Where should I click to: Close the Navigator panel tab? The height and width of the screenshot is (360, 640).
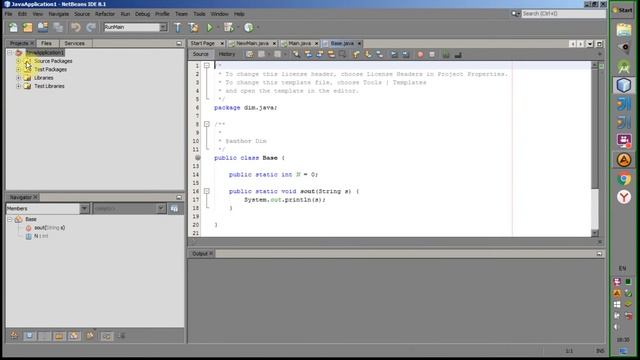36,197
